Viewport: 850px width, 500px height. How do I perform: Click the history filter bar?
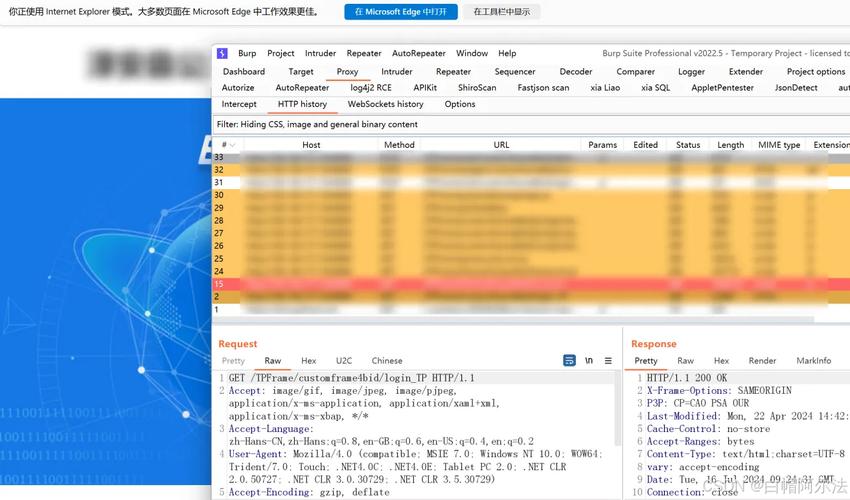[531, 124]
